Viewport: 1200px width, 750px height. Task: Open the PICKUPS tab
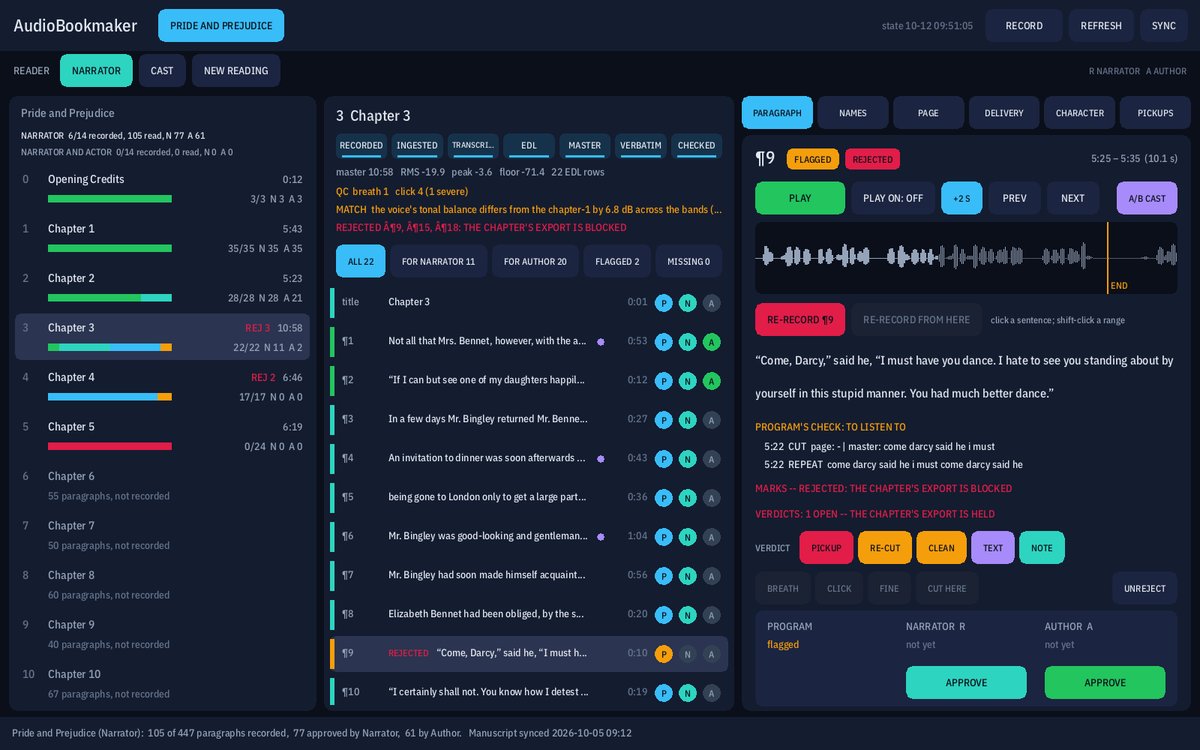[1156, 113]
